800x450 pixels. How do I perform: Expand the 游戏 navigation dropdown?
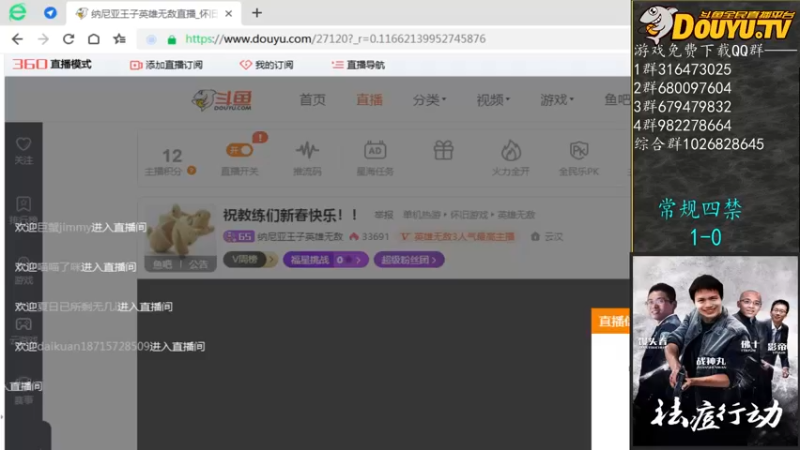[x=557, y=100]
